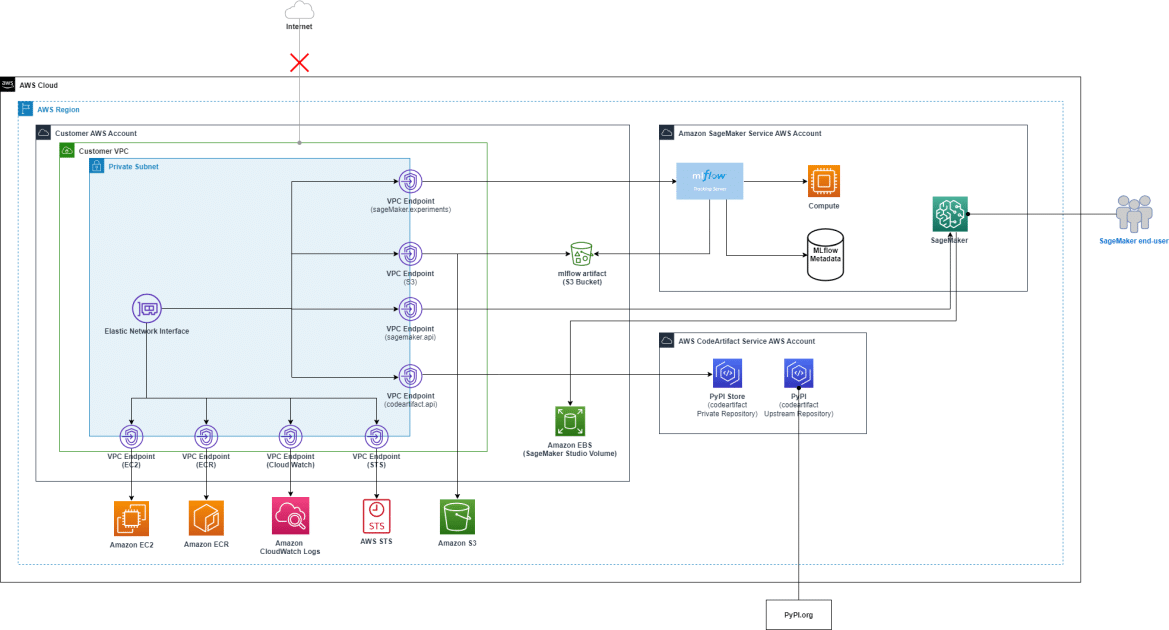The height and width of the screenshot is (630, 1169).
Task: Click the mlflow artifact S3 Bucket icon
Action: click(581, 253)
